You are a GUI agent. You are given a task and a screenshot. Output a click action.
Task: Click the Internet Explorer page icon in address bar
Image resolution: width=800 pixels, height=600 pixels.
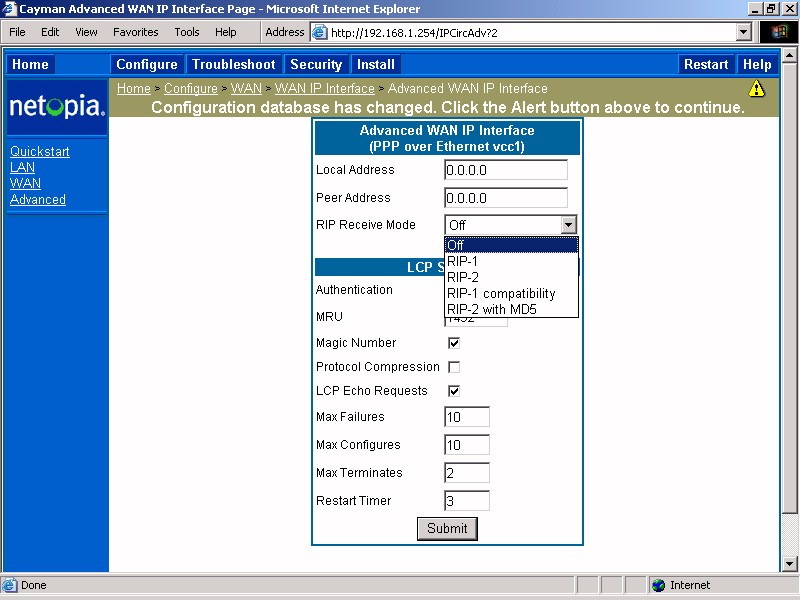[319, 32]
